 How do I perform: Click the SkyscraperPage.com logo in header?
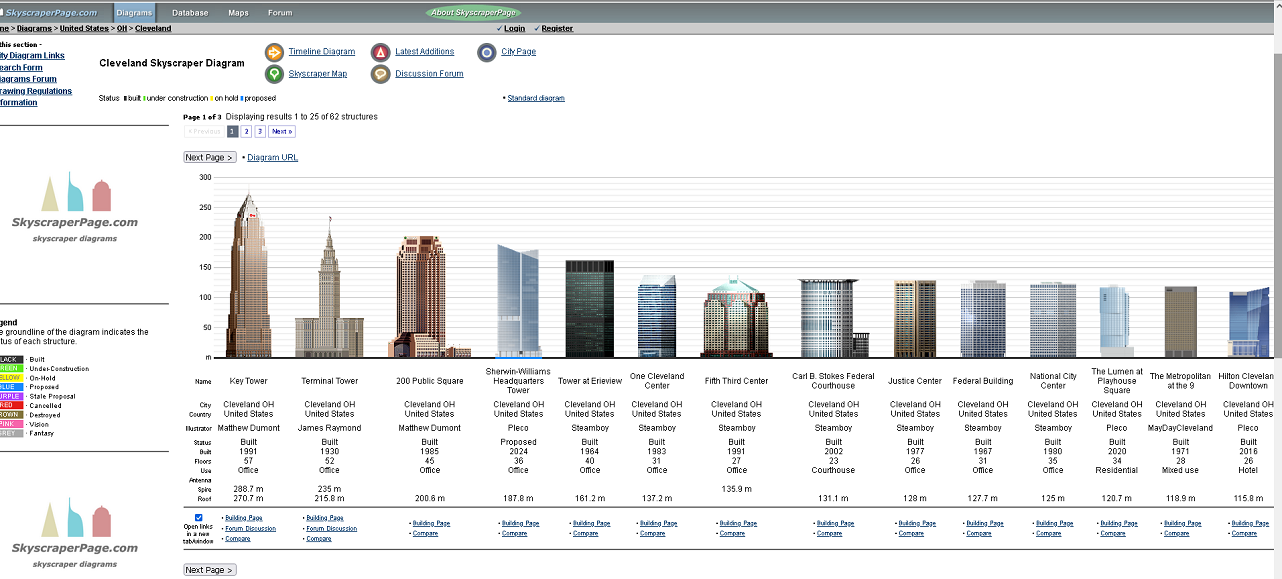[50, 12]
